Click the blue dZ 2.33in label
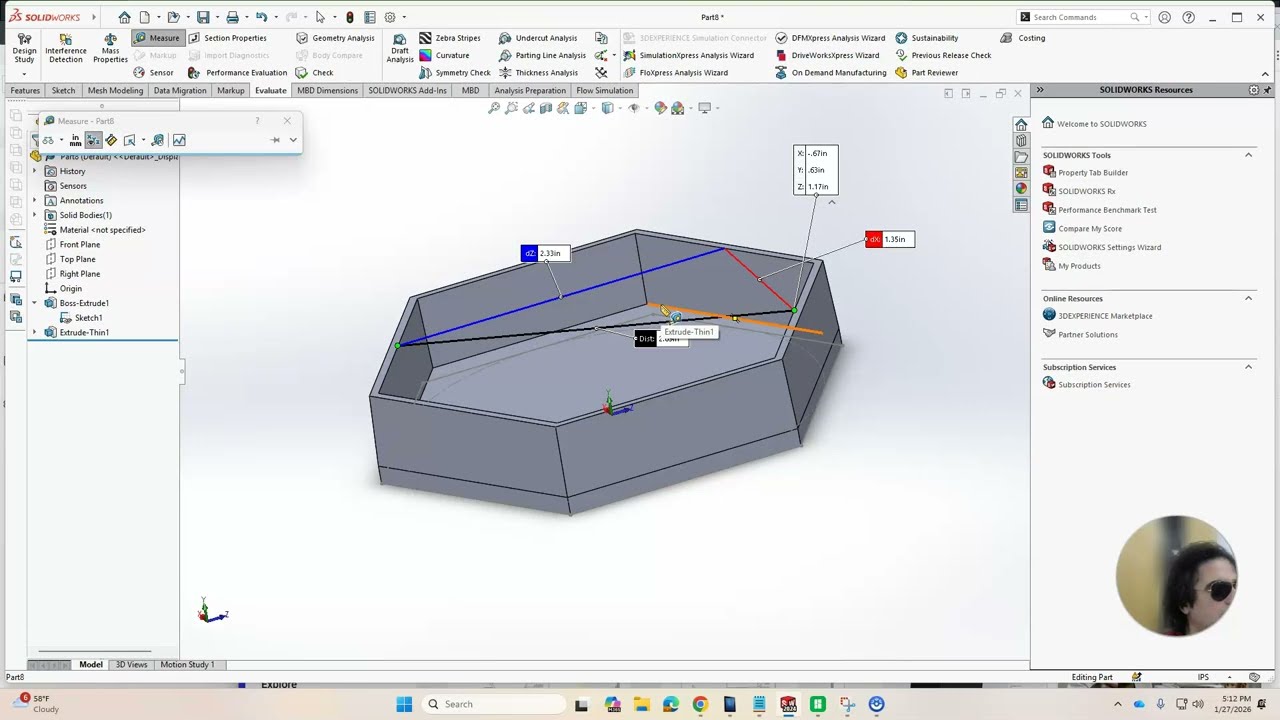1280x720 pixels. pyautogui.click(x=545, y=253)
